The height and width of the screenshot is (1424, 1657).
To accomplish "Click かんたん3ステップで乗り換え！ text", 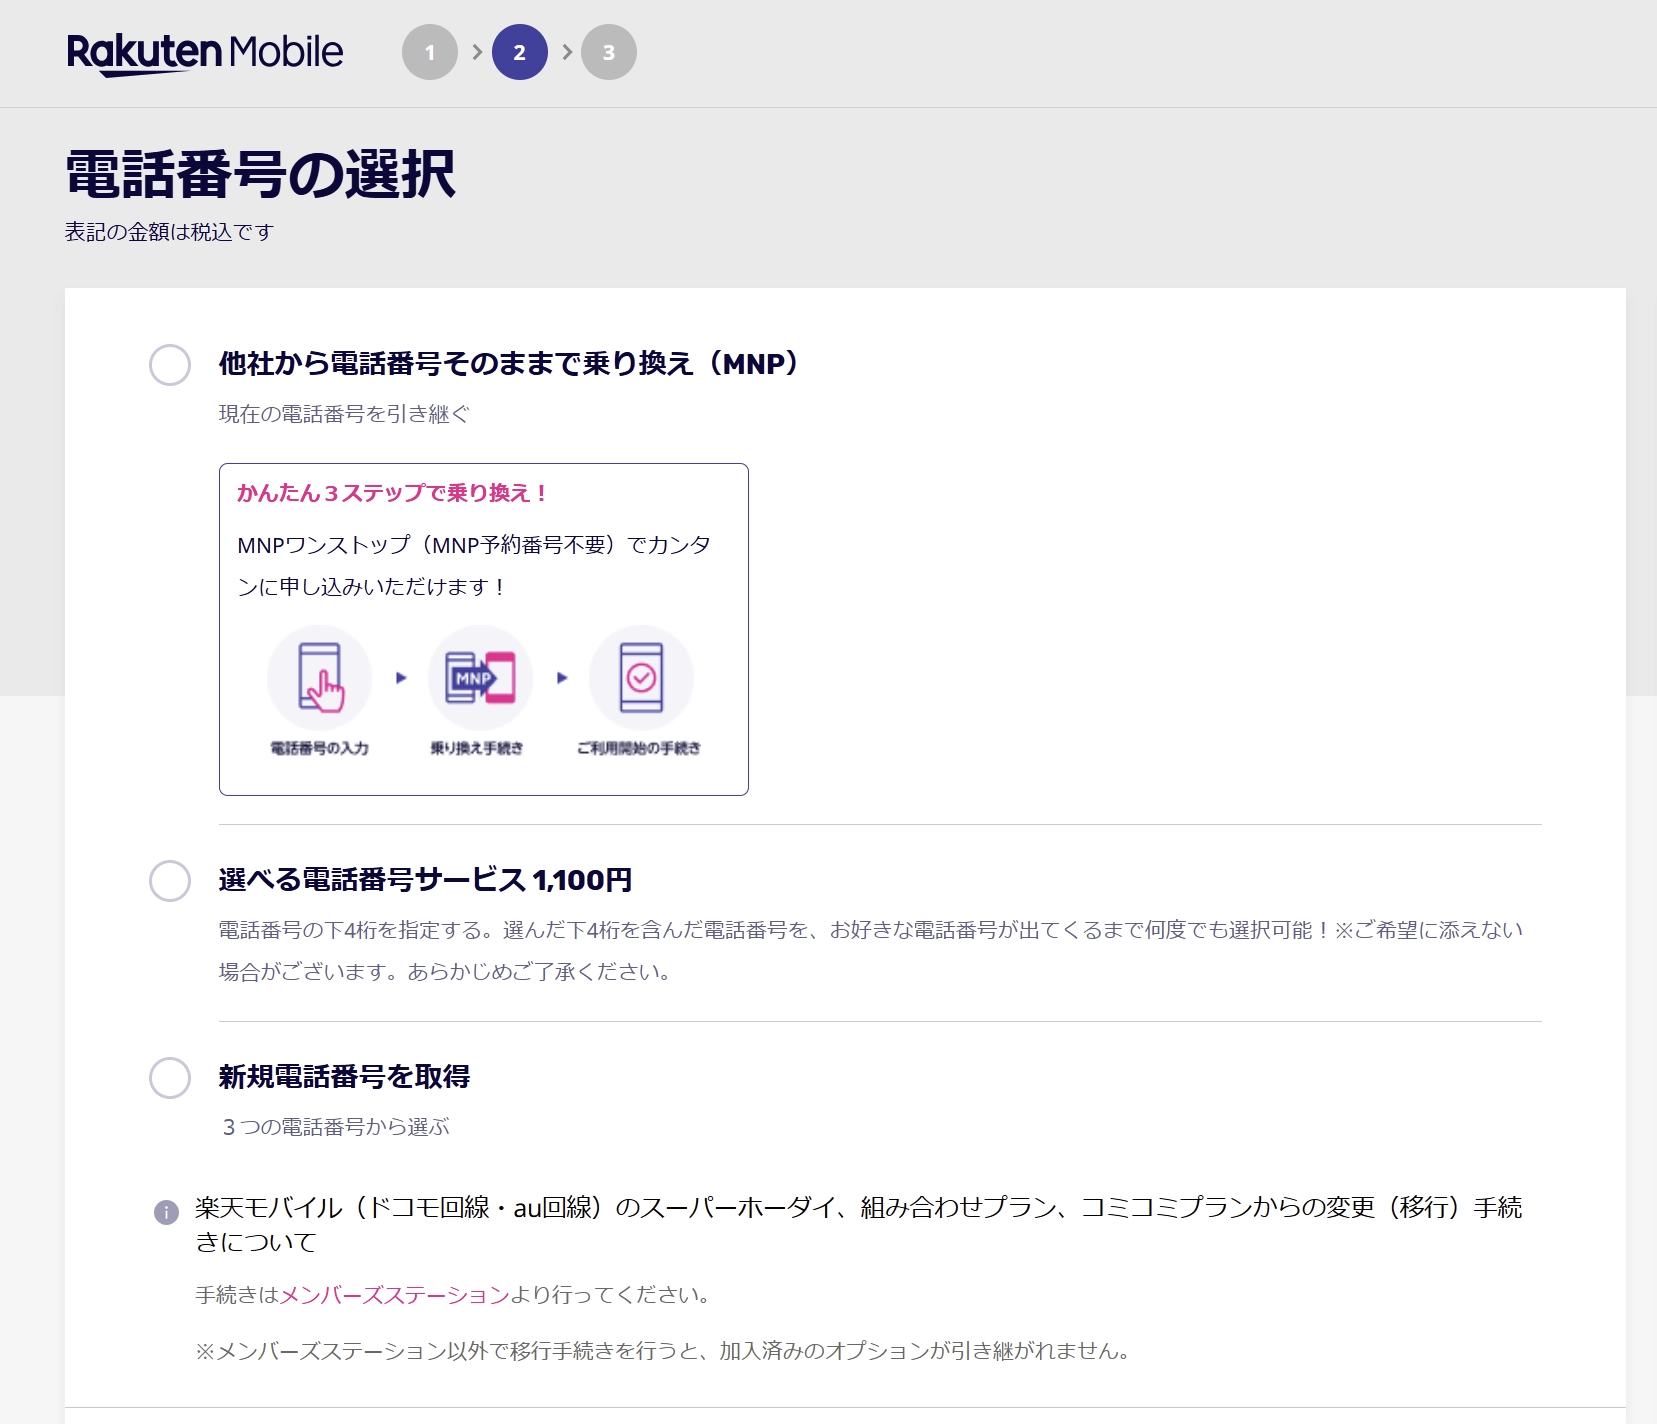I will click(391, 493).
